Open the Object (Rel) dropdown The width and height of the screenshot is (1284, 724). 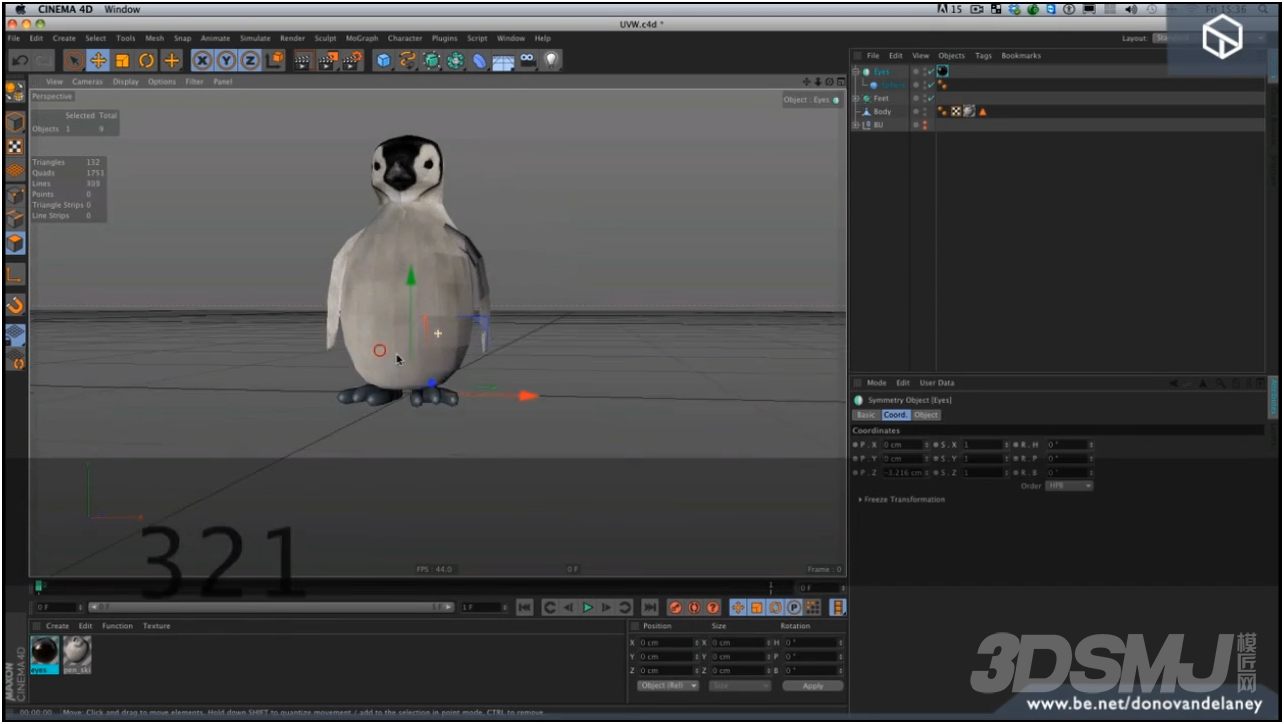[669, 686]
